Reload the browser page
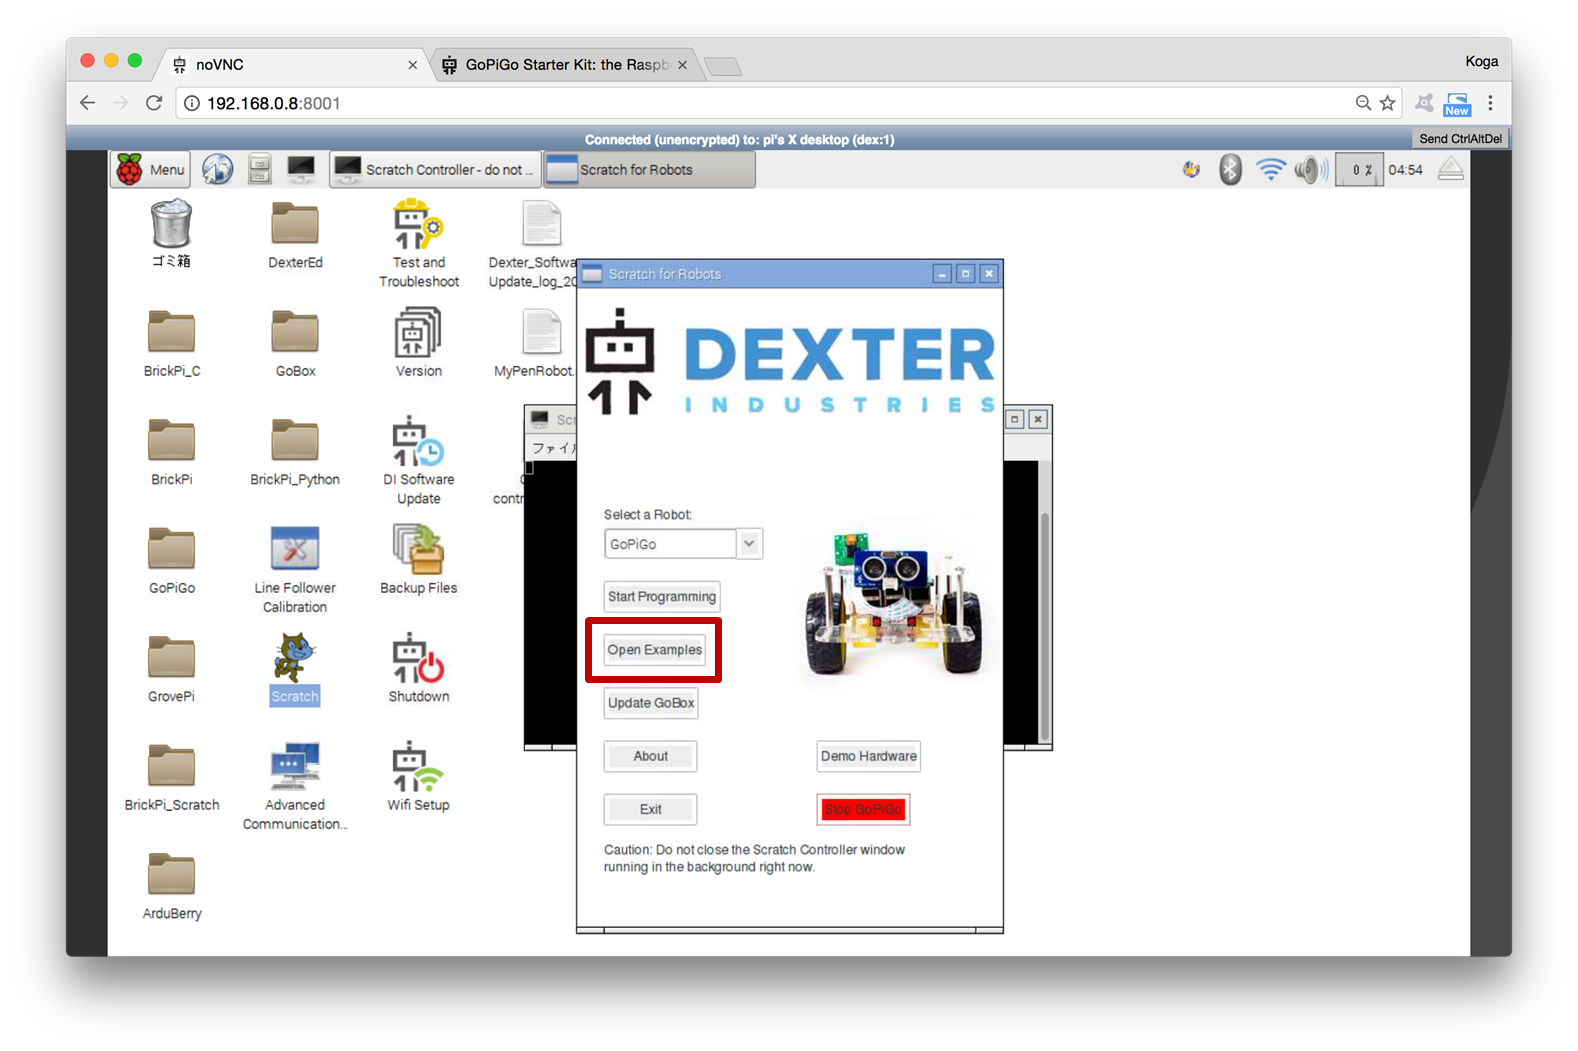 154,103
